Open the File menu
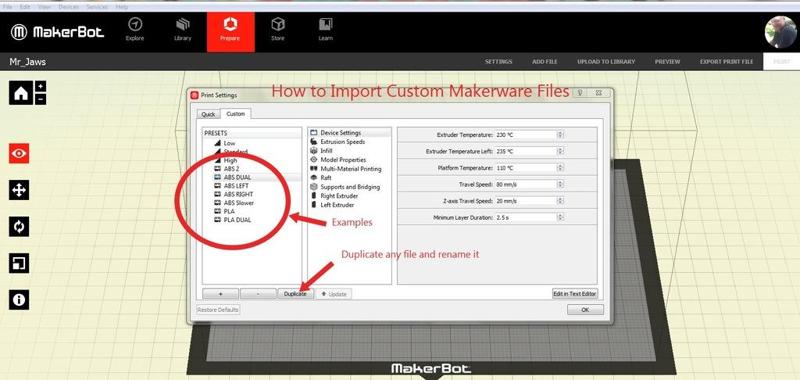The height and width of the screenshot is (380, 800). pos(7,7)
